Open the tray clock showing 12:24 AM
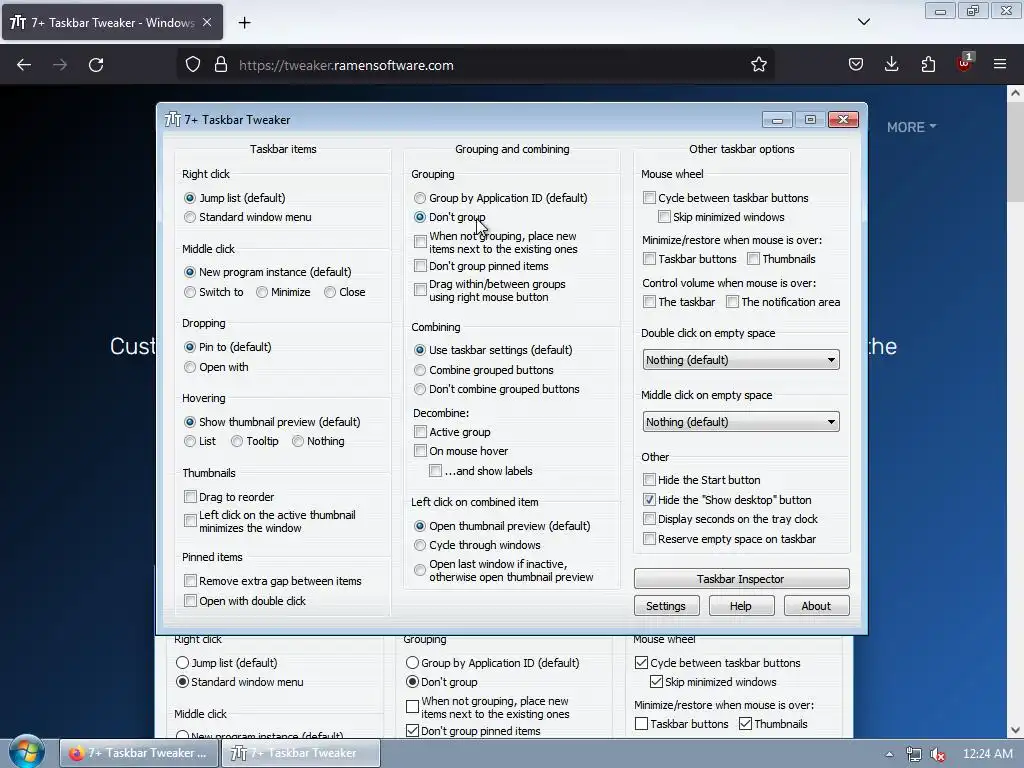 point(987,754)
